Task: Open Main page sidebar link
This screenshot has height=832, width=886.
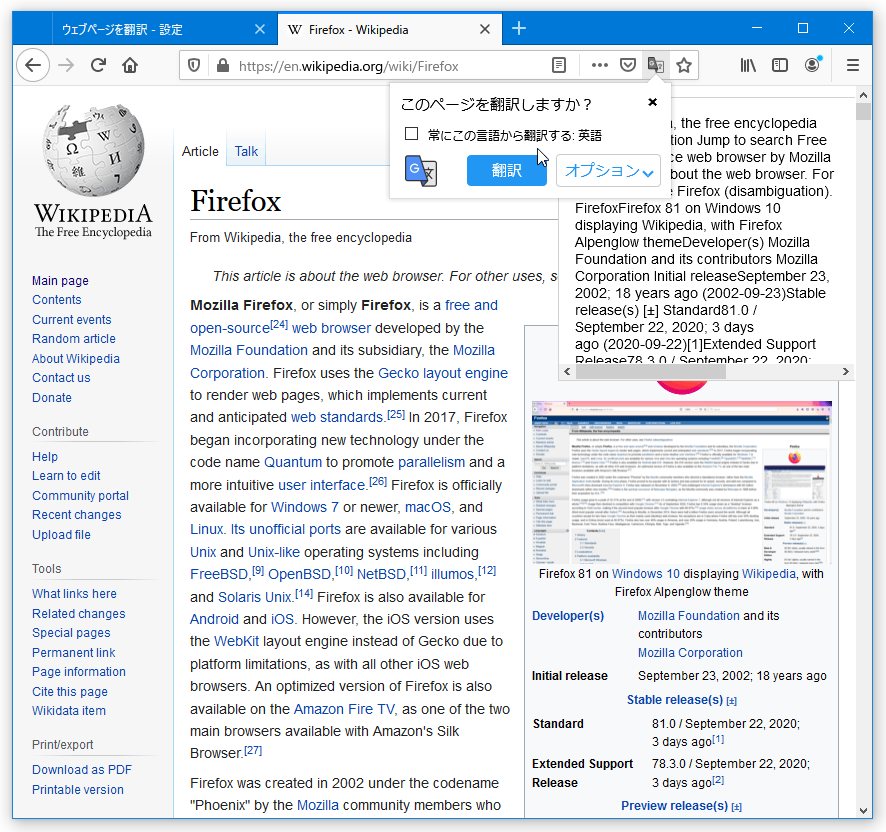Action: point(60,281)
